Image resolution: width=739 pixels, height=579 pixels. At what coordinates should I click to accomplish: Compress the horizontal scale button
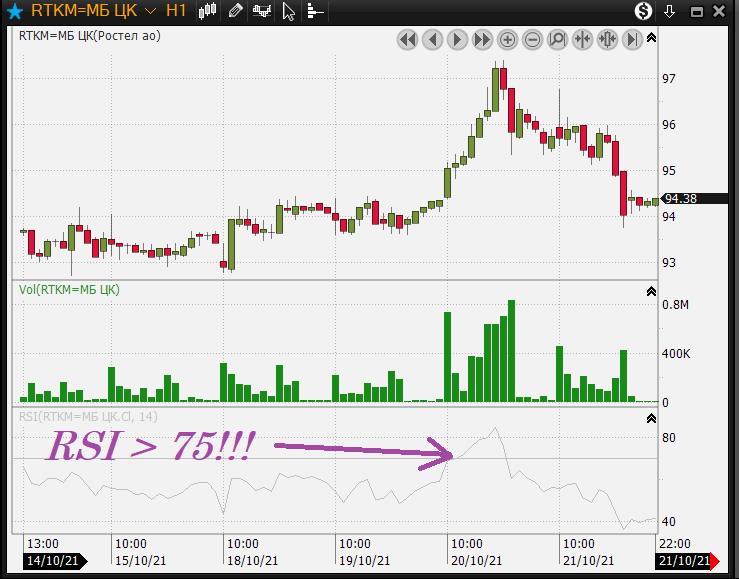pos(583,40)
